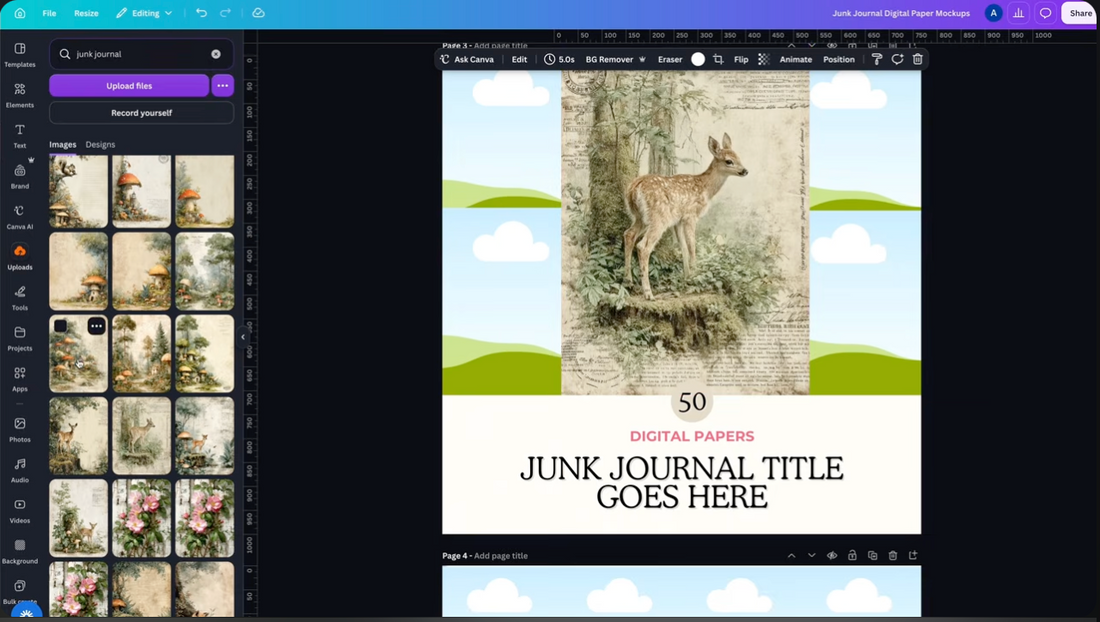Viewport: 1100px width, 622px height.
Task: Copy style with the paint roller icon
Action: point(877,60)
